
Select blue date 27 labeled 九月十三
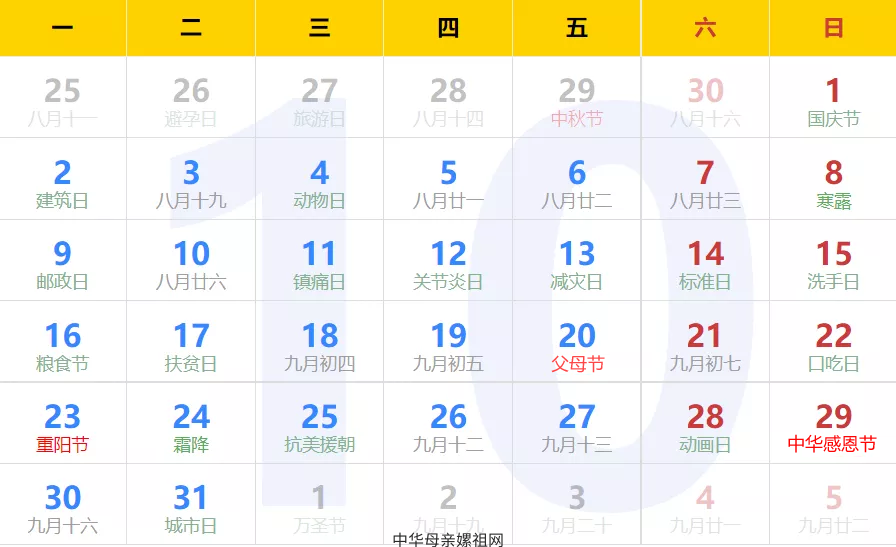point(577,424)
